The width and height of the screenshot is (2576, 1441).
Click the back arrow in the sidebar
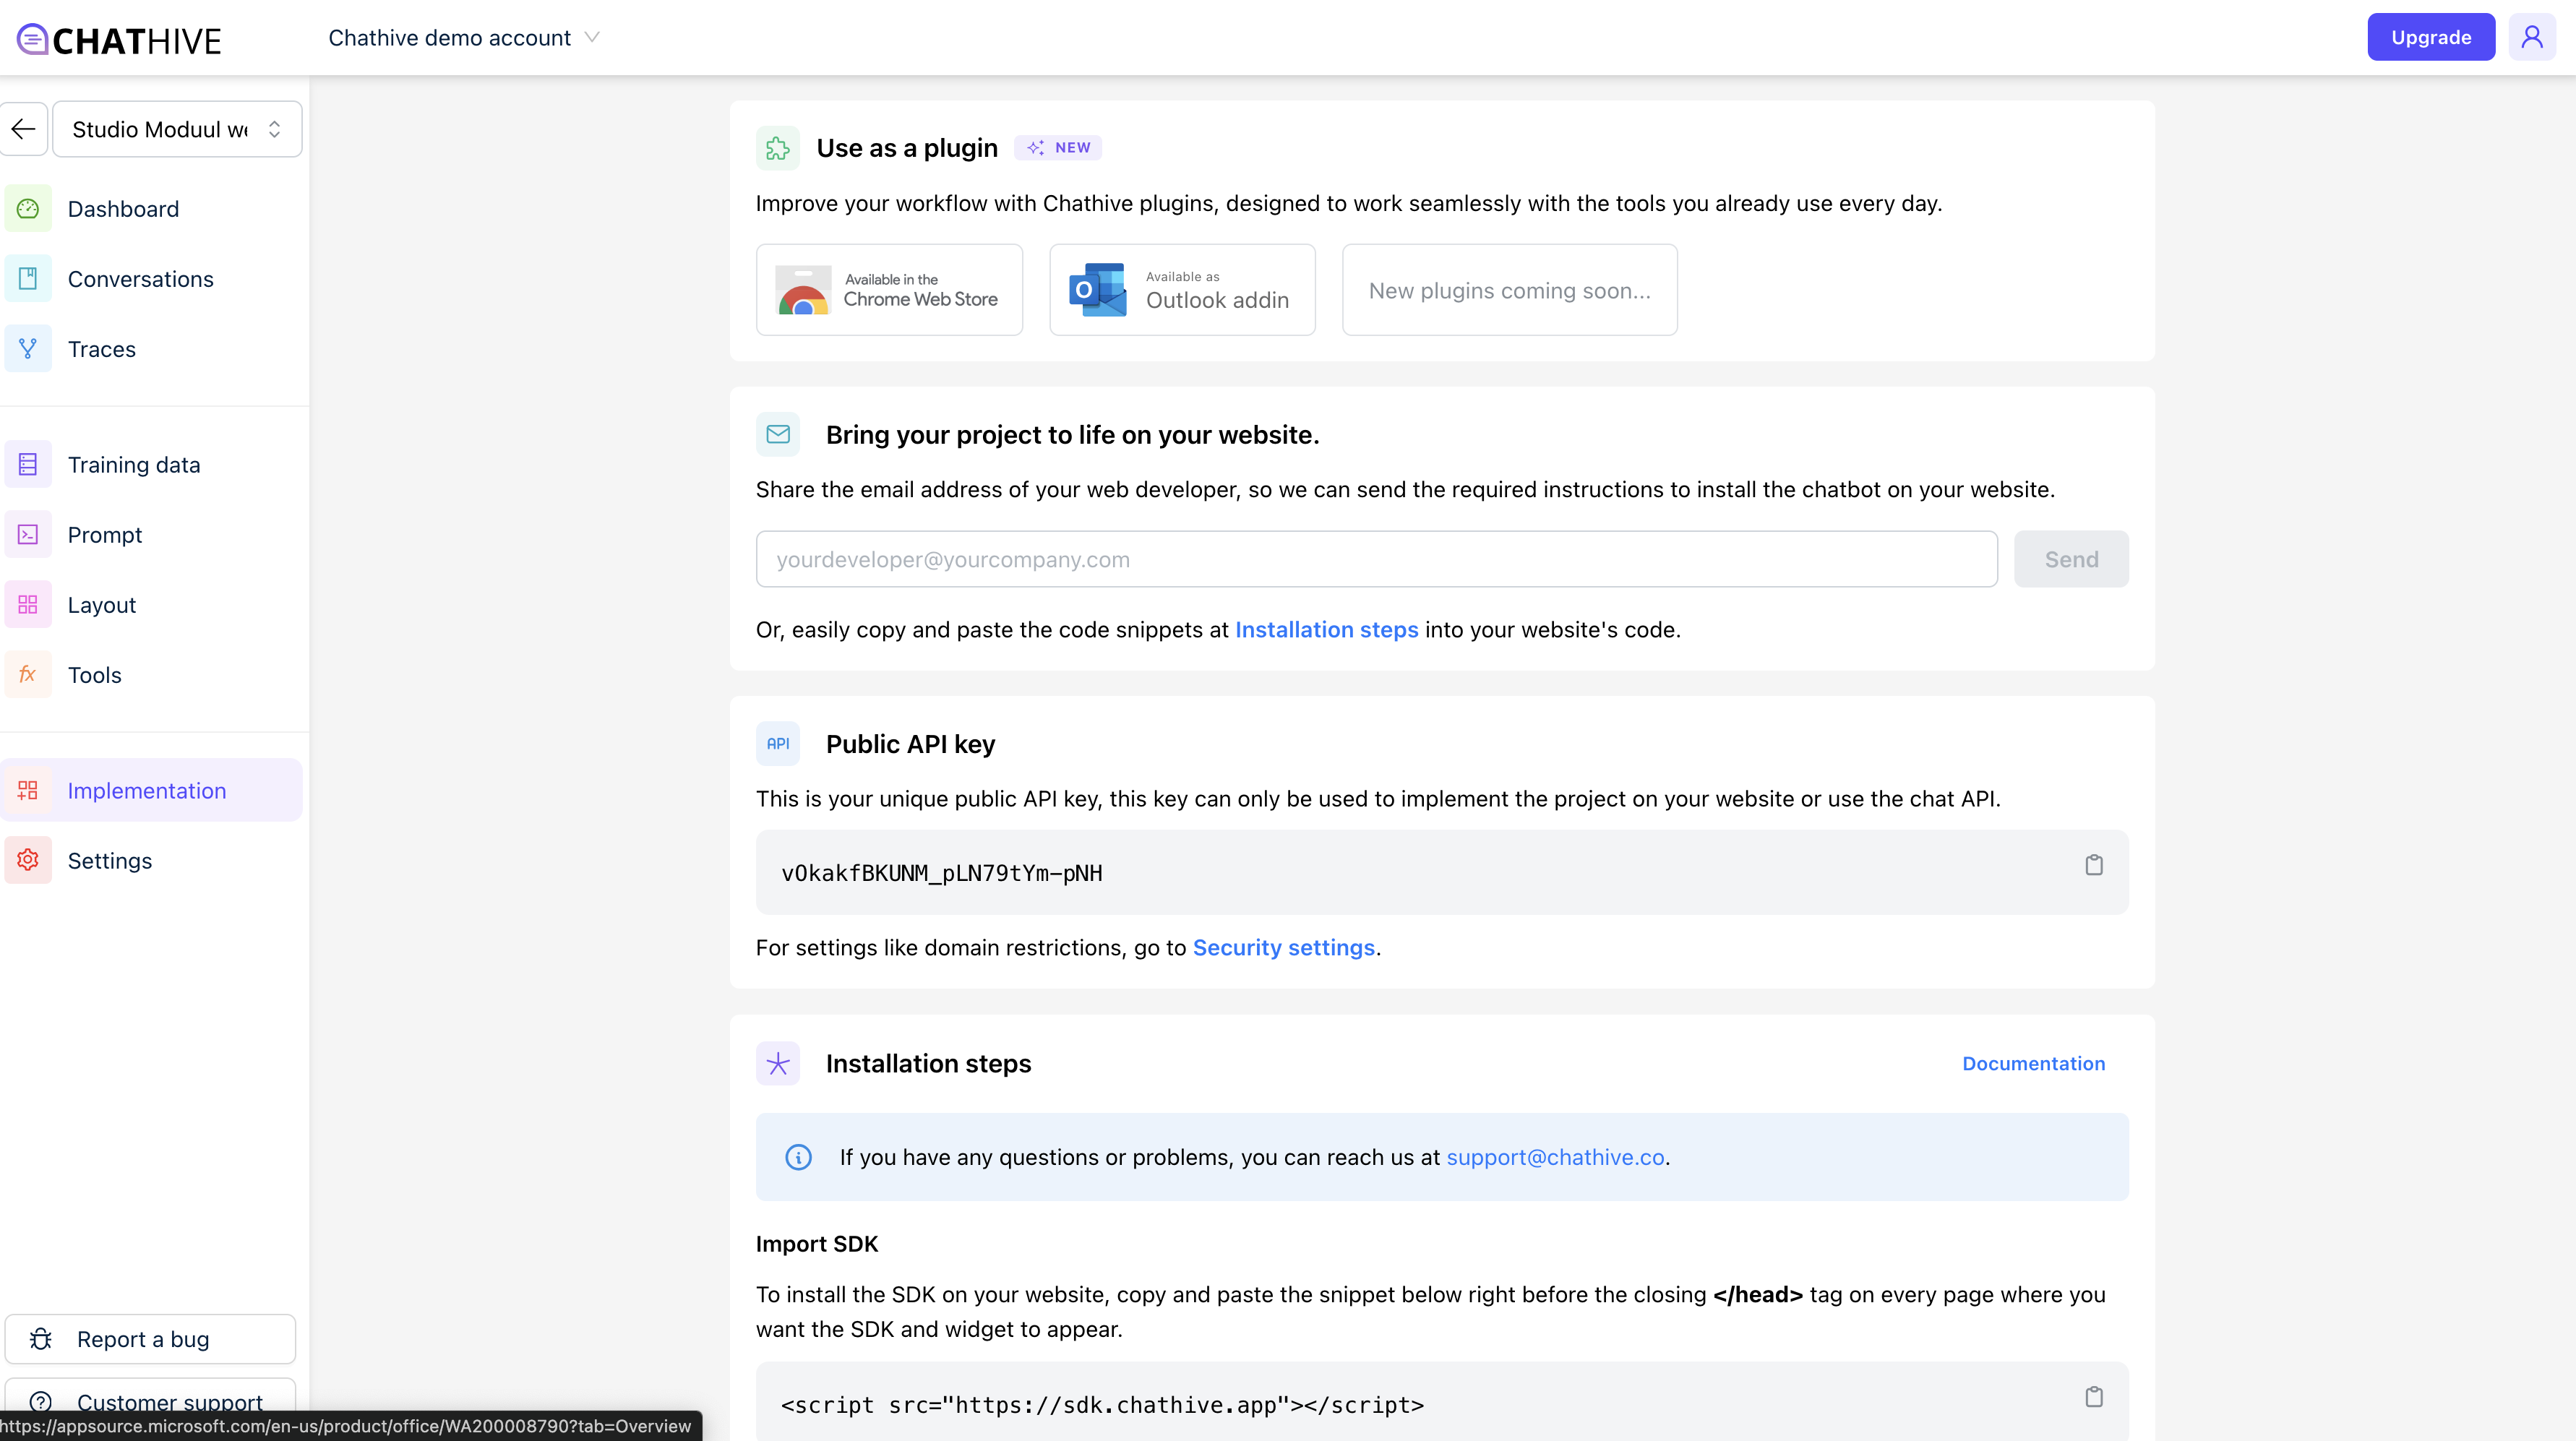[24, 129]
